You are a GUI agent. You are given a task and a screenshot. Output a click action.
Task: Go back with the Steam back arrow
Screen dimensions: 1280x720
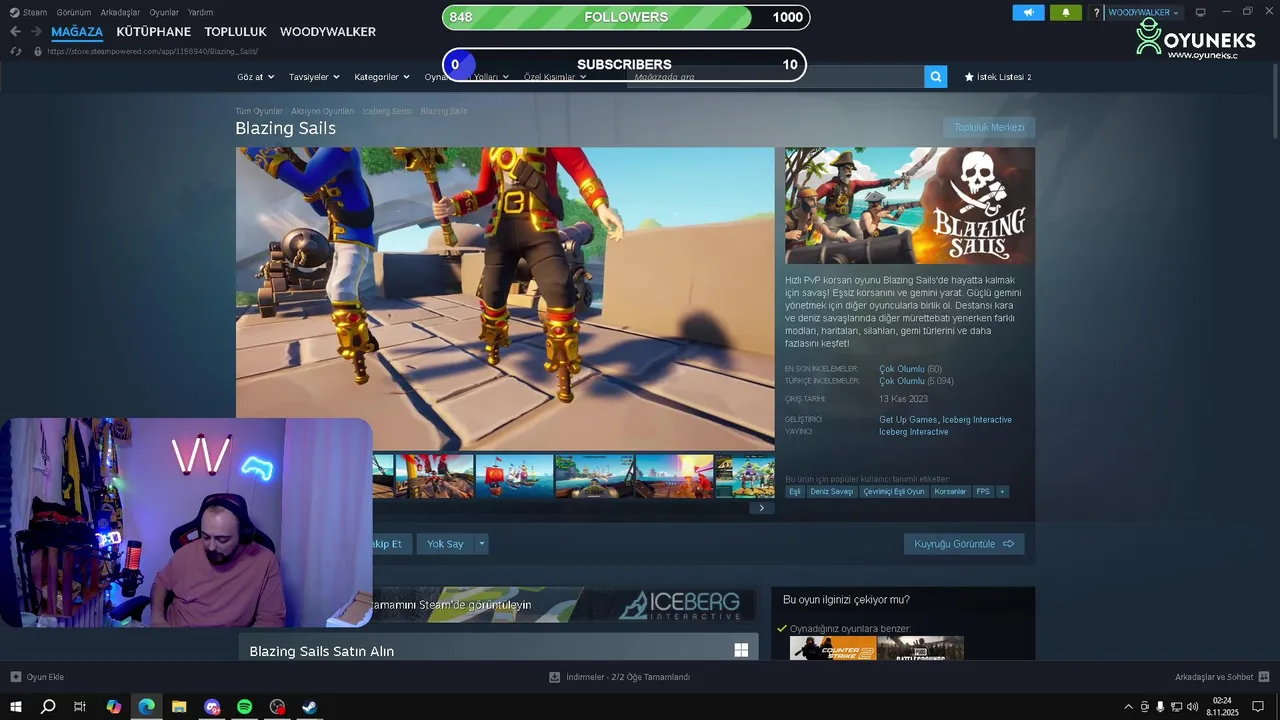(15, 32)
